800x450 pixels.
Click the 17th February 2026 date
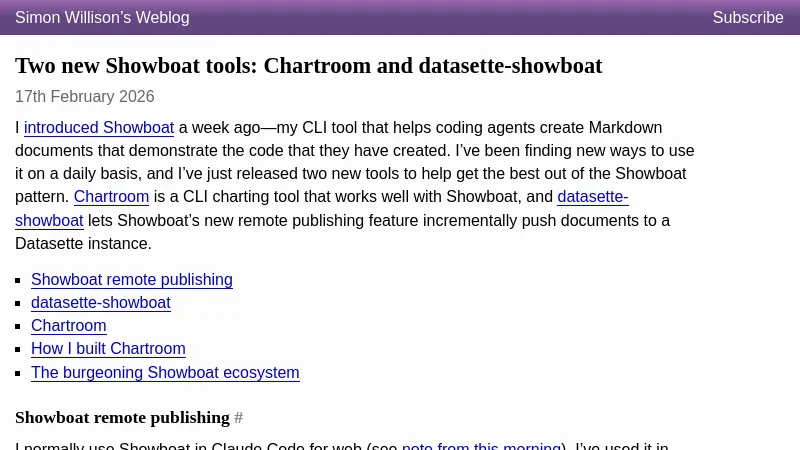click(85, 97)
